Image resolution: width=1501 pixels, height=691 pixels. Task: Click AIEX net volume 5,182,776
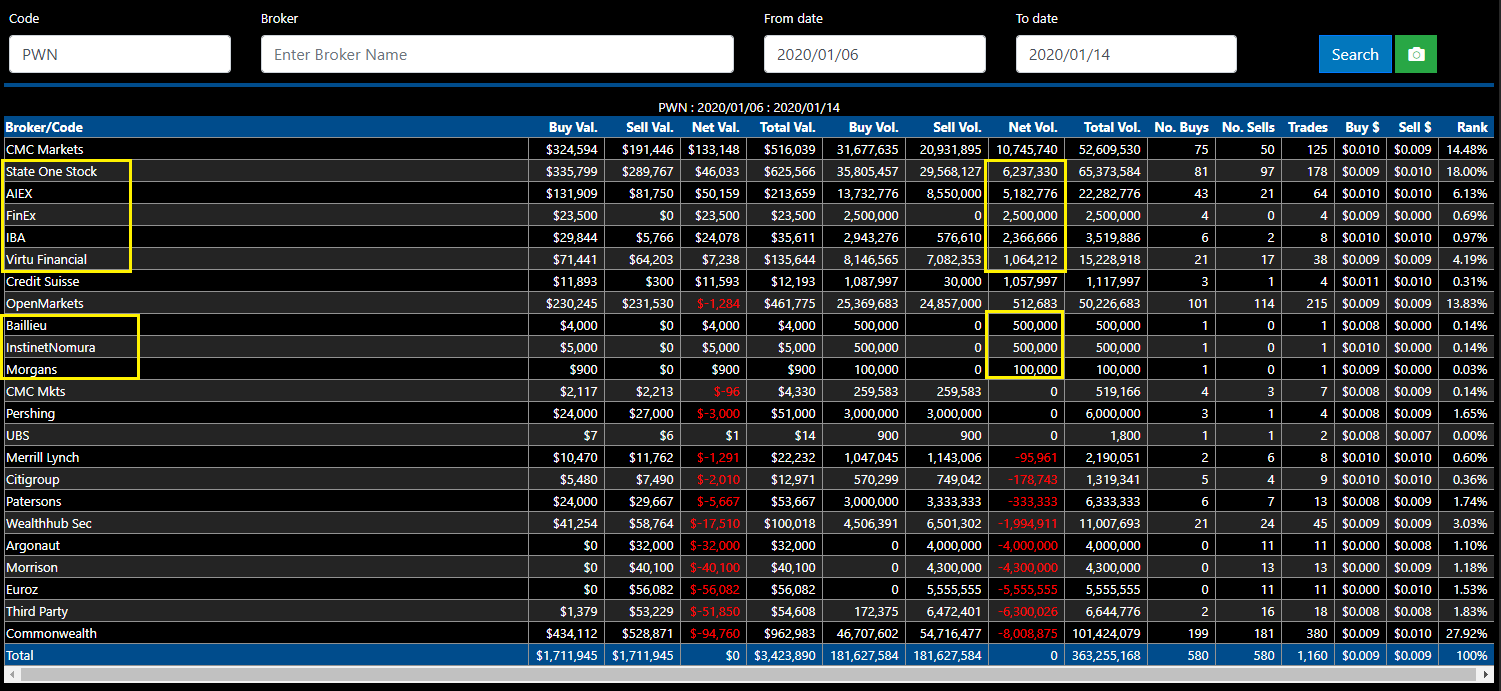tap(1029, 193)
